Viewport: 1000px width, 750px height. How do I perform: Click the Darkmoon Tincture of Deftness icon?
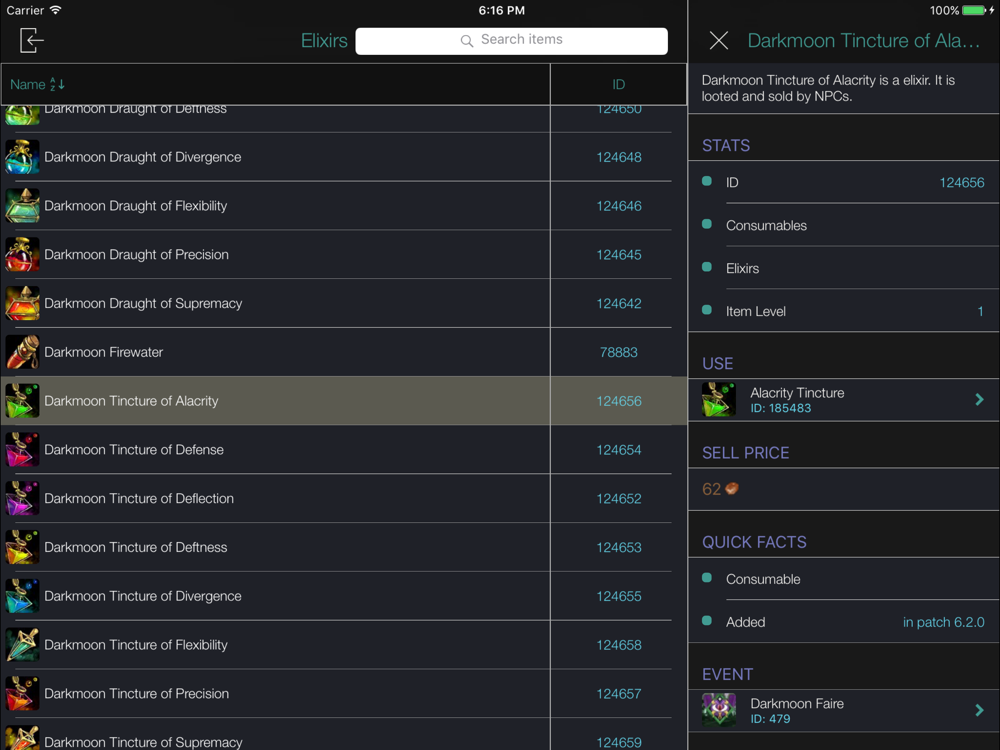tap(22, 547)
